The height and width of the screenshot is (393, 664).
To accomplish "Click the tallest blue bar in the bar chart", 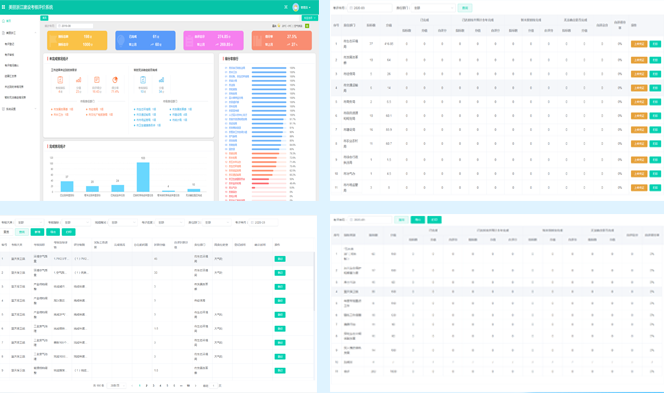I will click(x=143, y=177).
